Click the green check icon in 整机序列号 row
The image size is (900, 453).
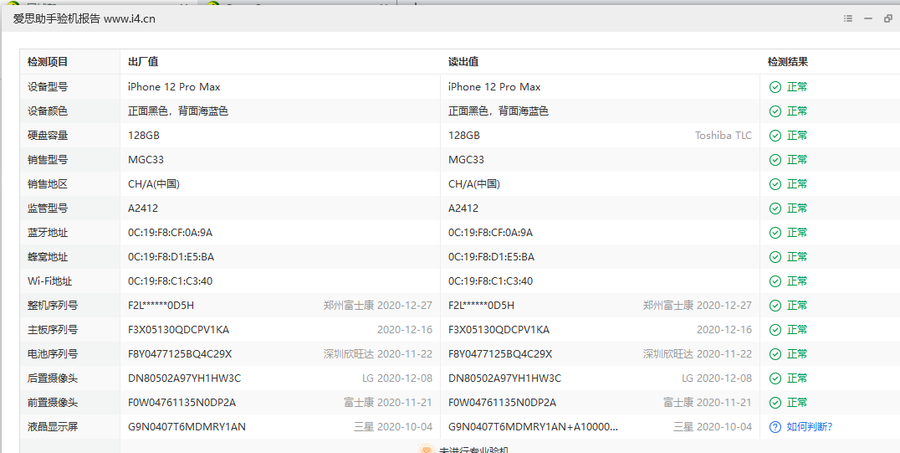click(x=775, y=305)
